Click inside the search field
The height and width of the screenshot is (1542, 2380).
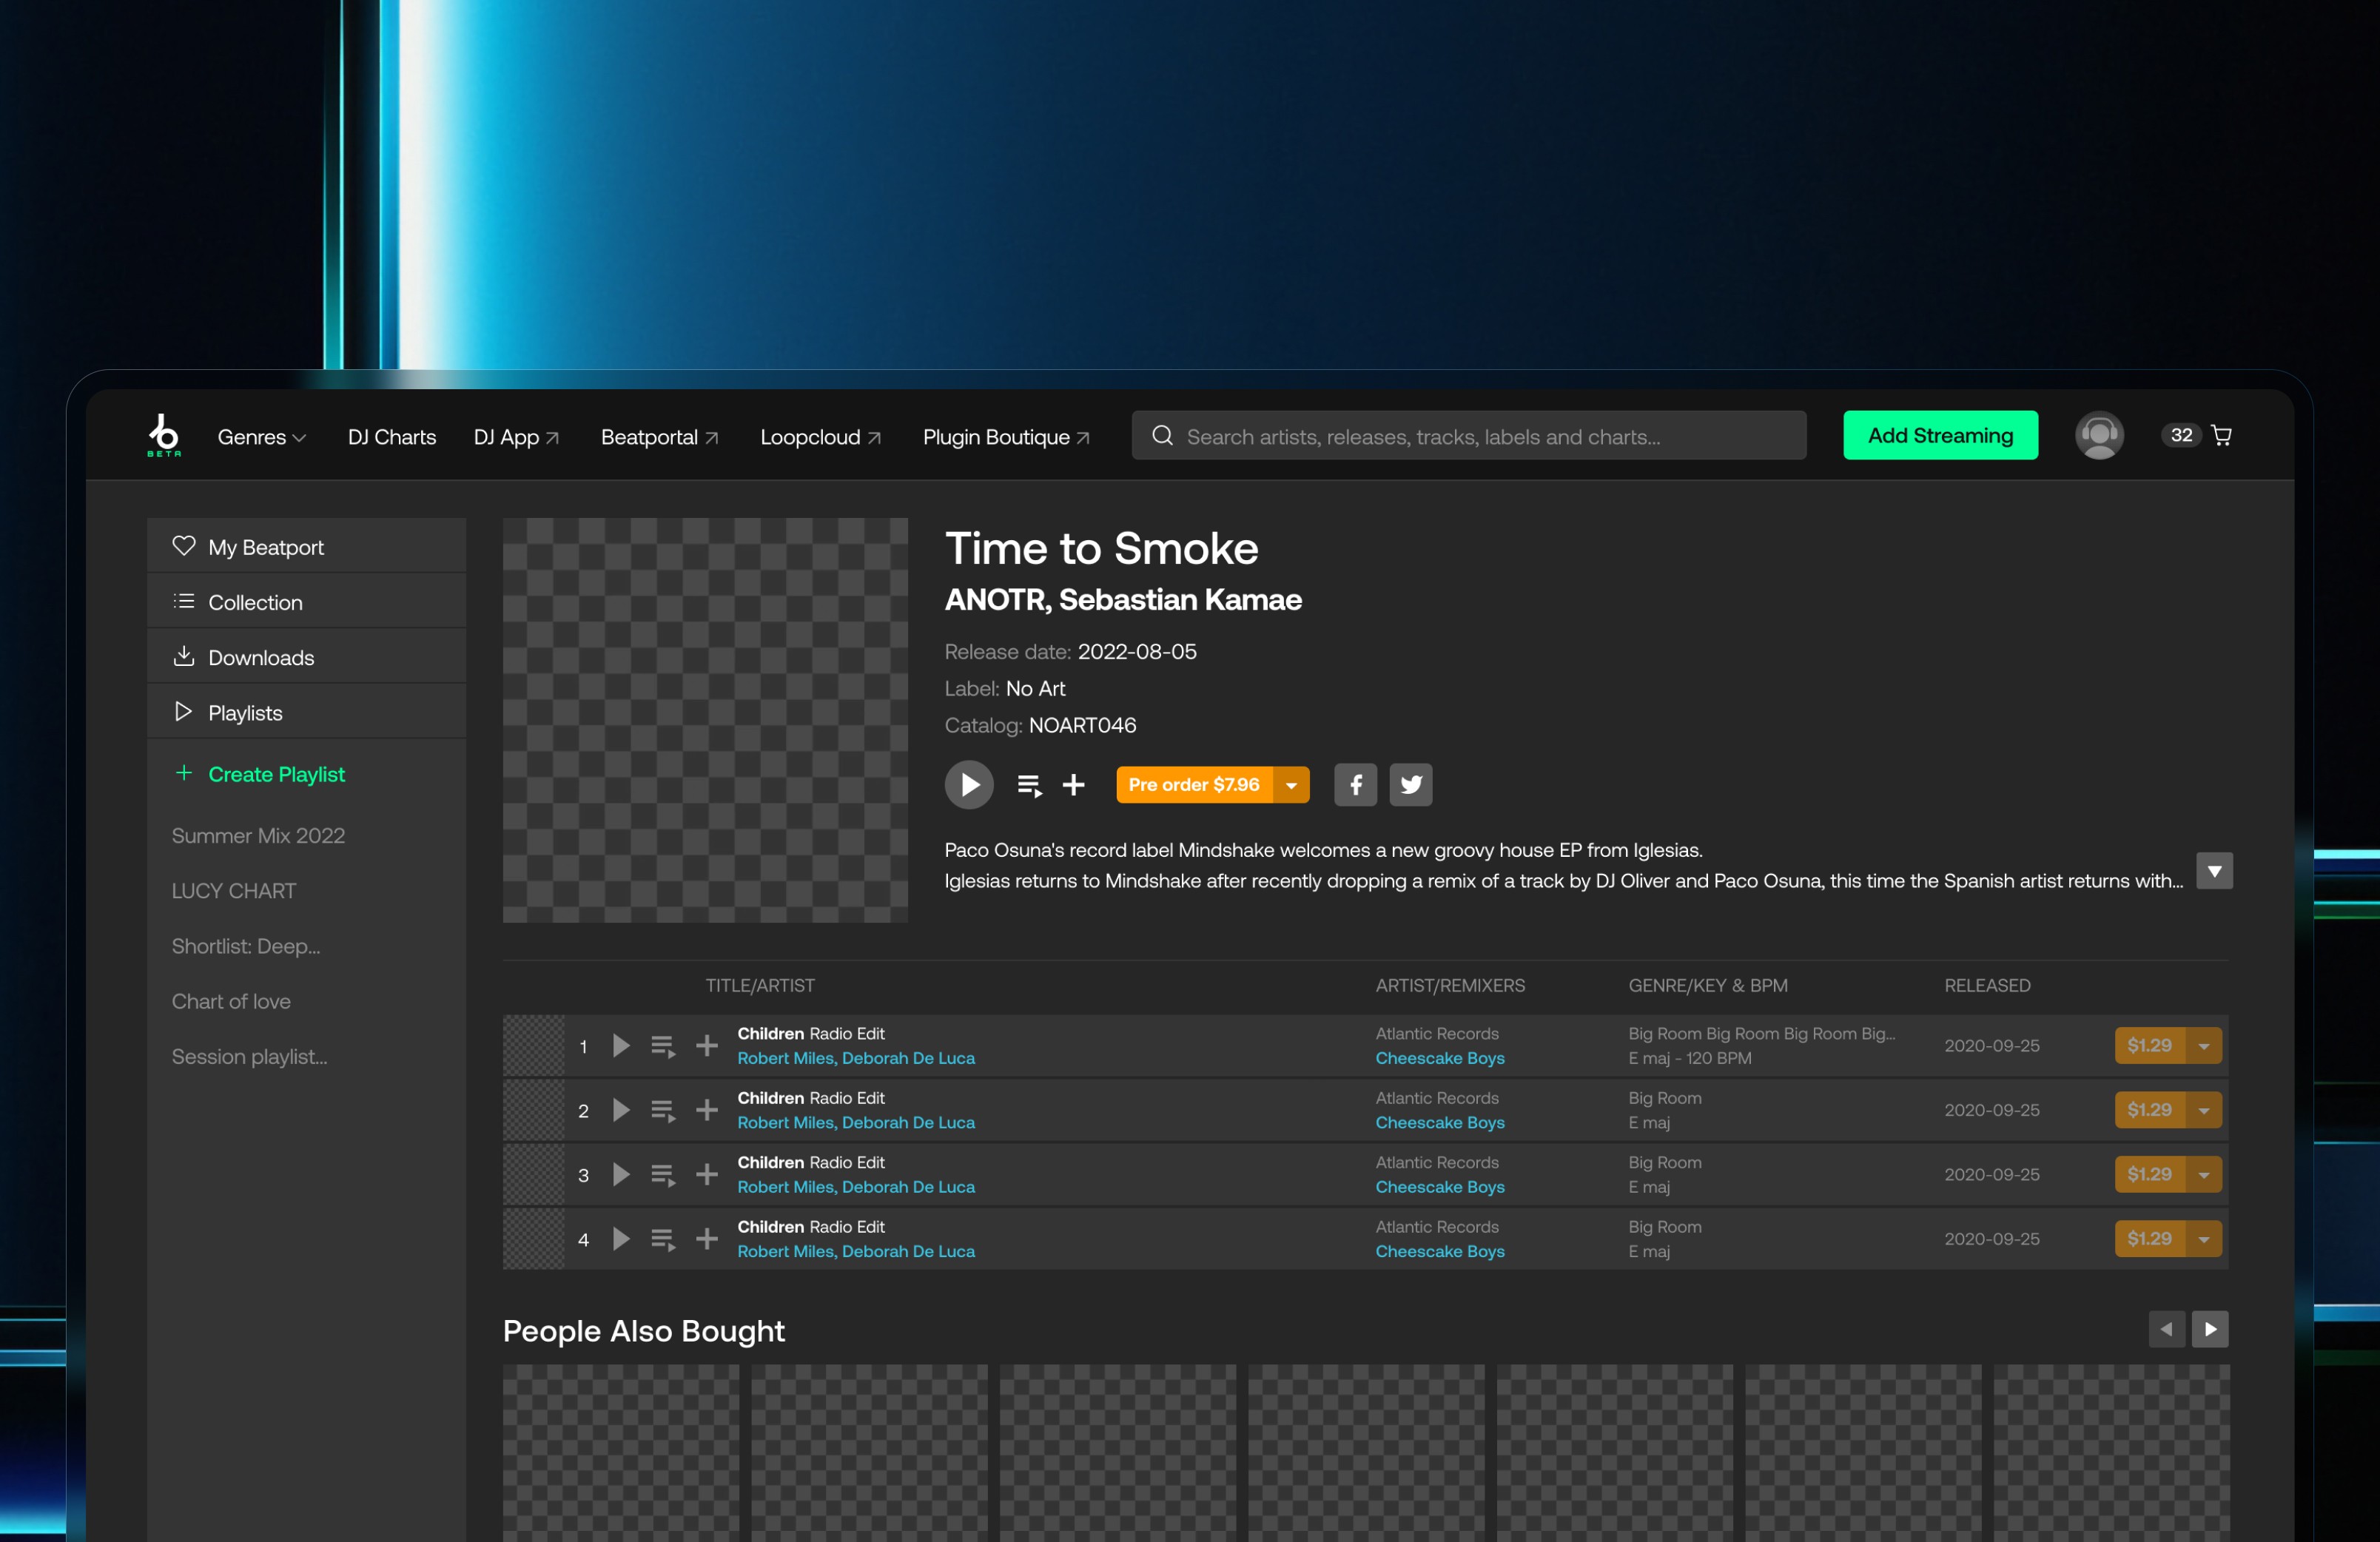coord(1469,436)
